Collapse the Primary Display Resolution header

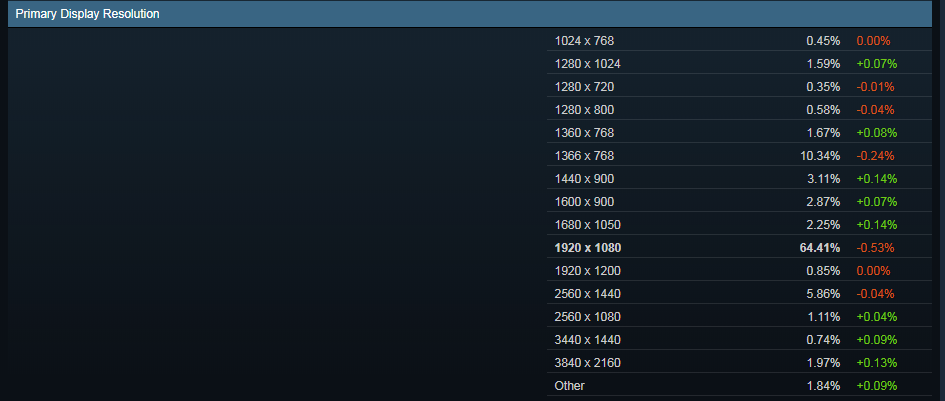pos(88,14)
